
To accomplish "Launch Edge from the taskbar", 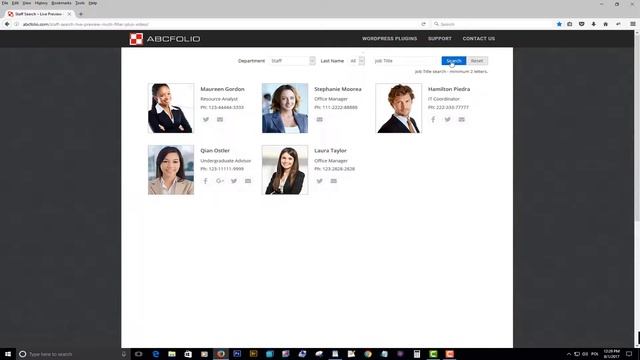I will [156, 354].
